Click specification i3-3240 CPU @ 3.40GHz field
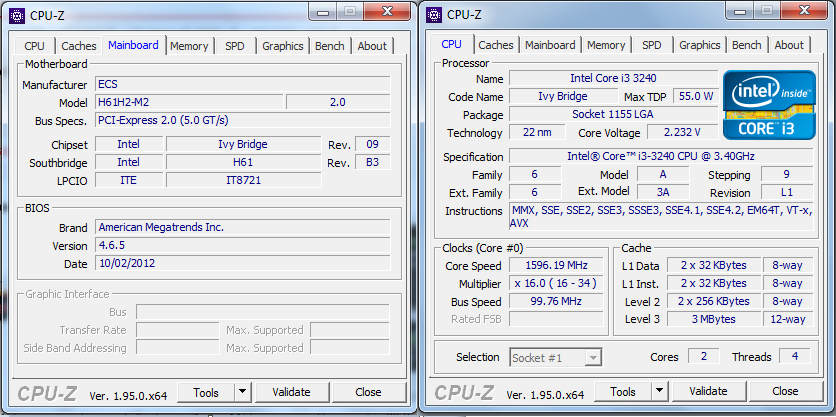 (x=661, y=156)
